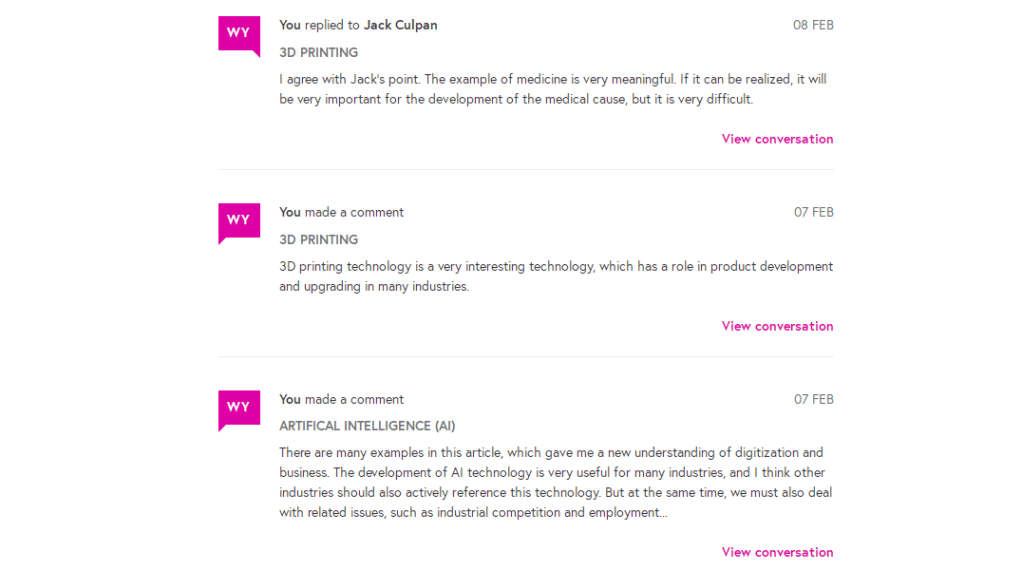Click "You" in the reply to Jack Culpan
The width and height of the screenshot is (1022, 571).
(x=290, y=25)
